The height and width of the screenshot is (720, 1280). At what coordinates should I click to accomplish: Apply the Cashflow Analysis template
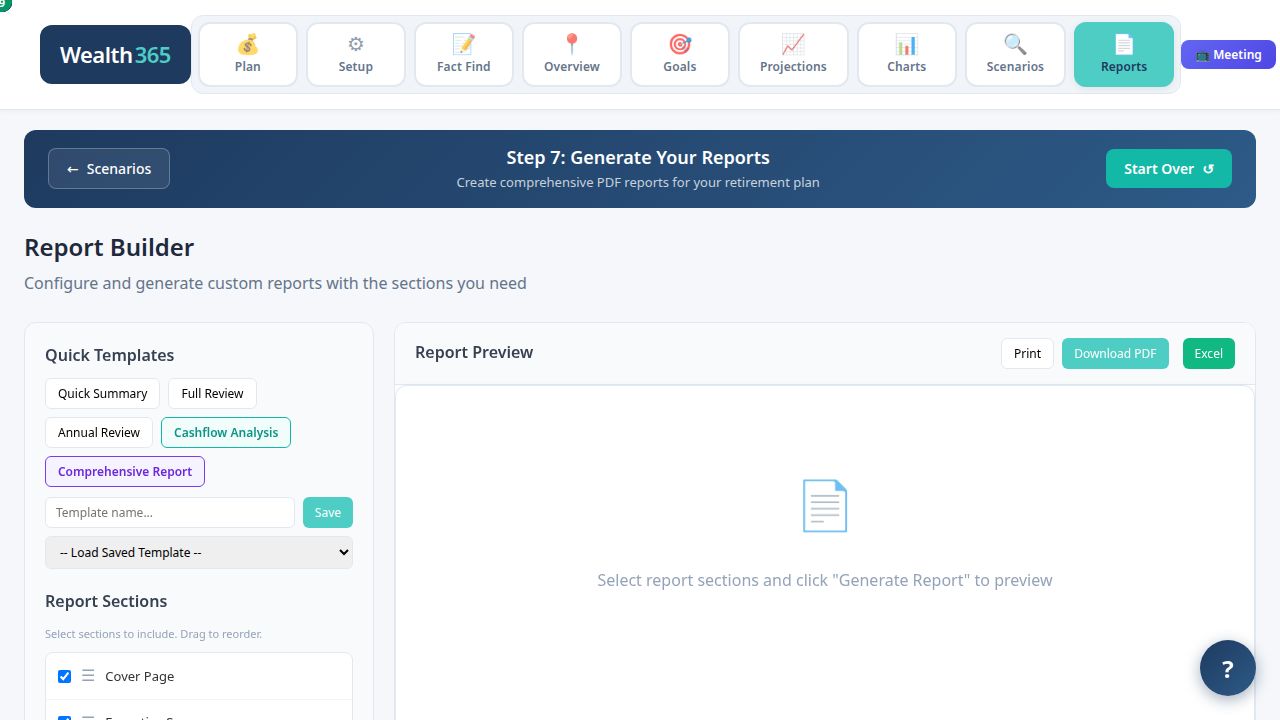tap(226, 432)
